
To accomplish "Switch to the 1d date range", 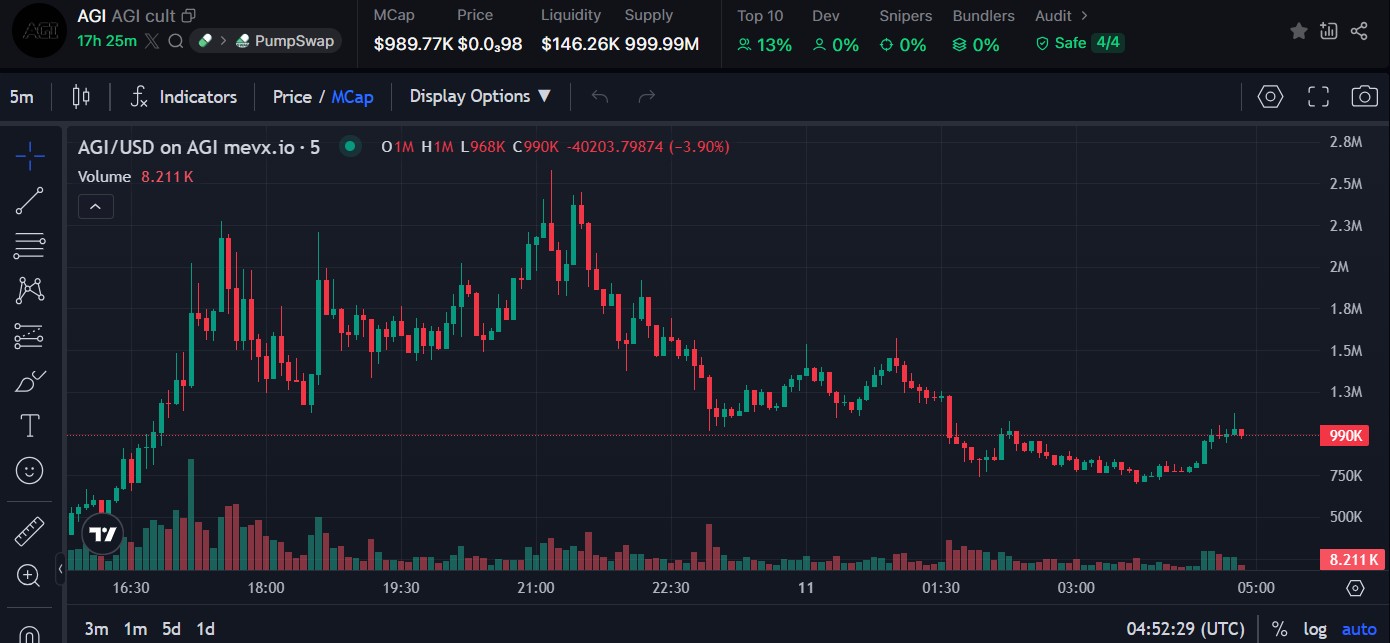I will 205,629.
